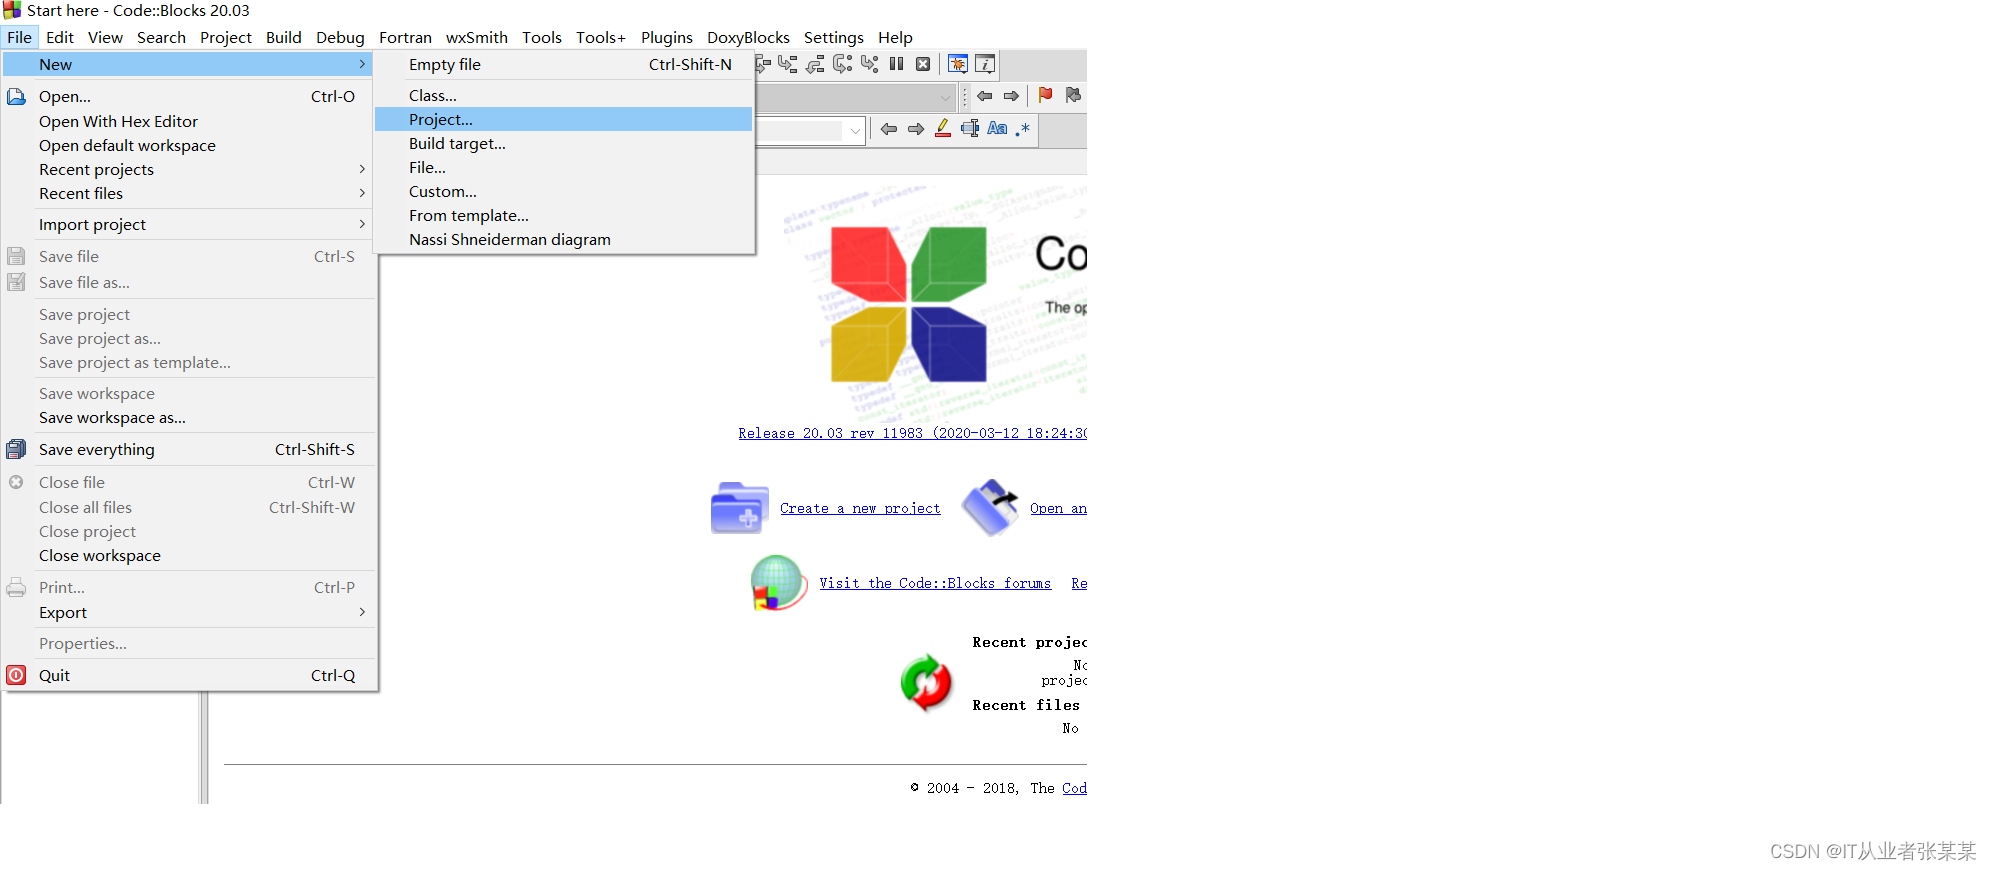
Task: Open the DoxyBlocks menu
Action: tap(748, 37)
